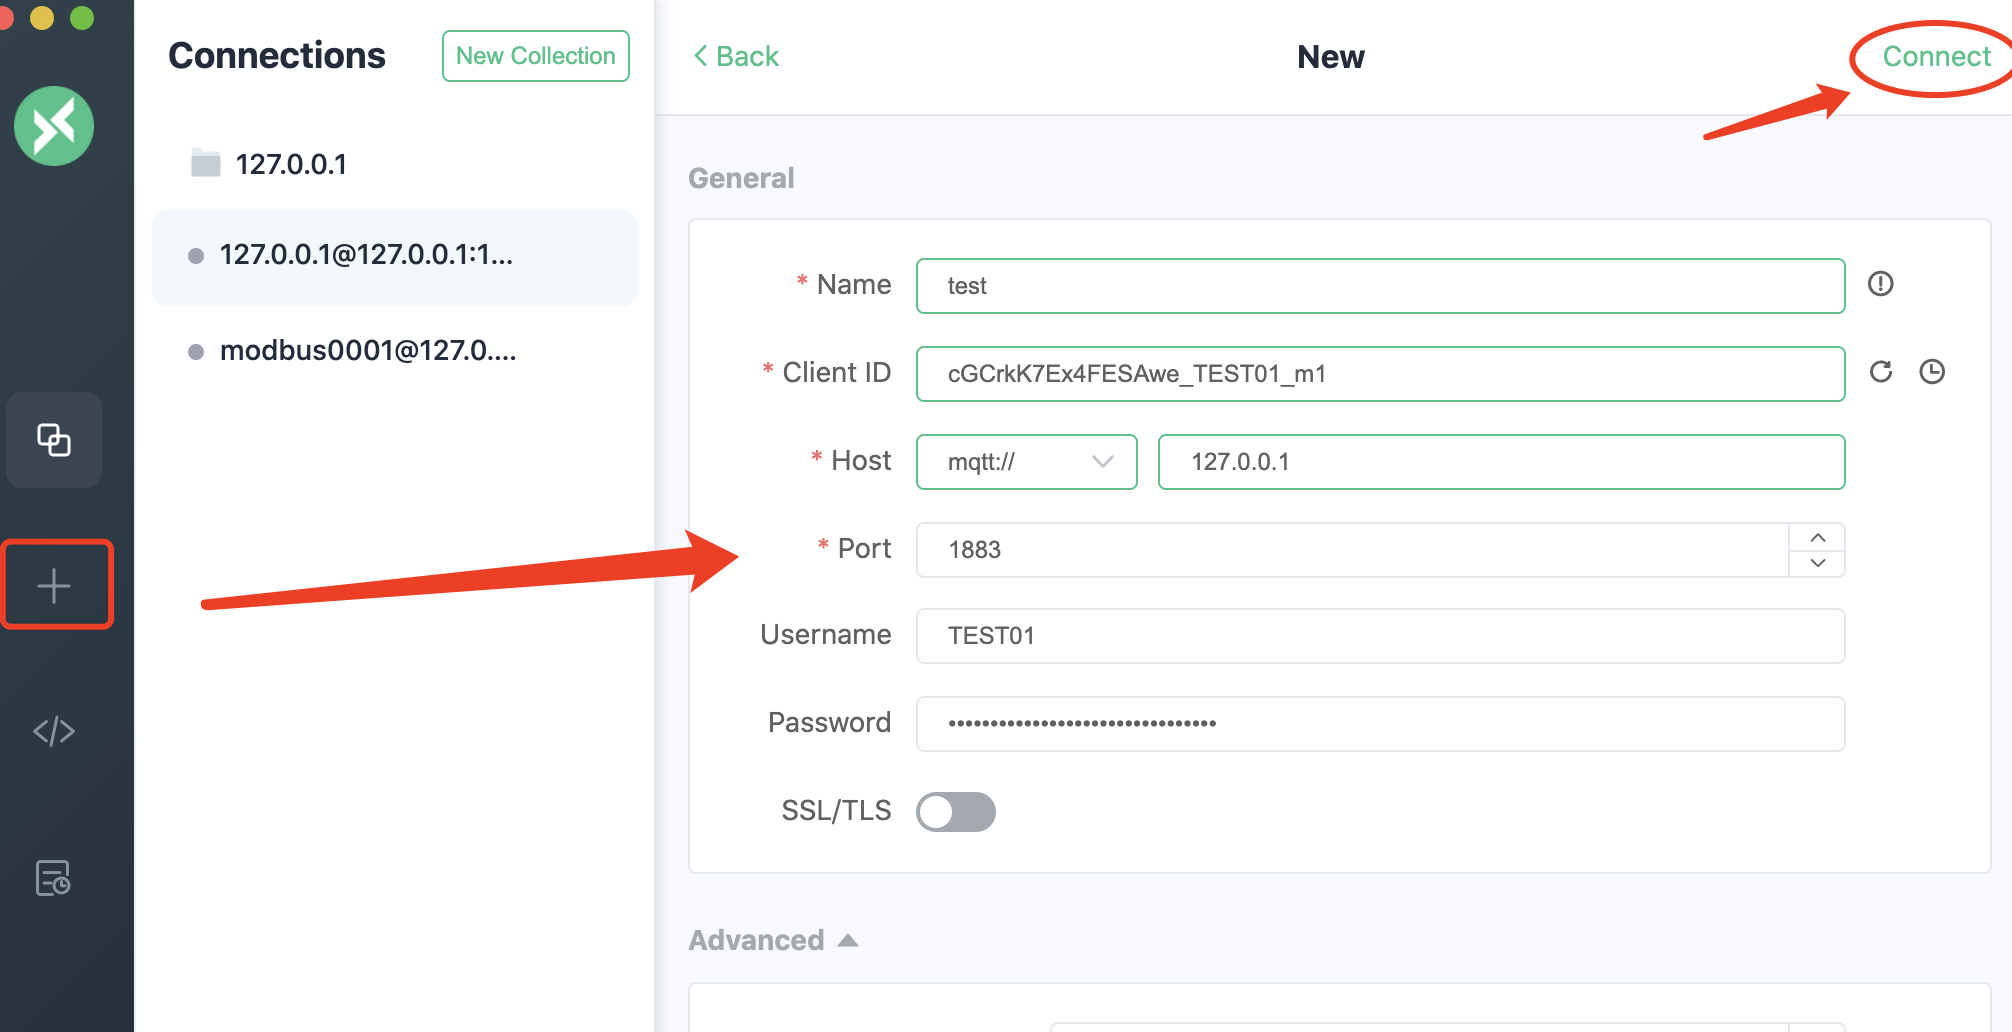The height and width of the screenshot is (1032, 2012).
Task: Go Back to previous page
Action: click(736, 56)
